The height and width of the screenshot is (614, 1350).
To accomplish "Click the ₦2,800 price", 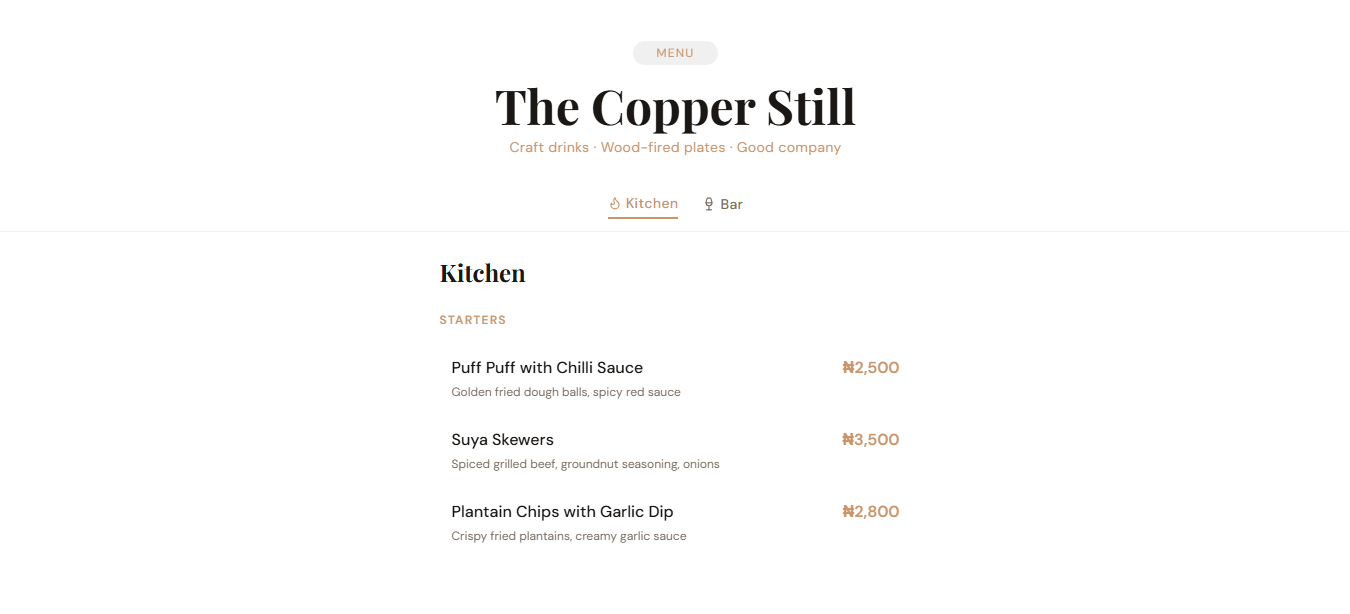I will [x=870, y=512].
